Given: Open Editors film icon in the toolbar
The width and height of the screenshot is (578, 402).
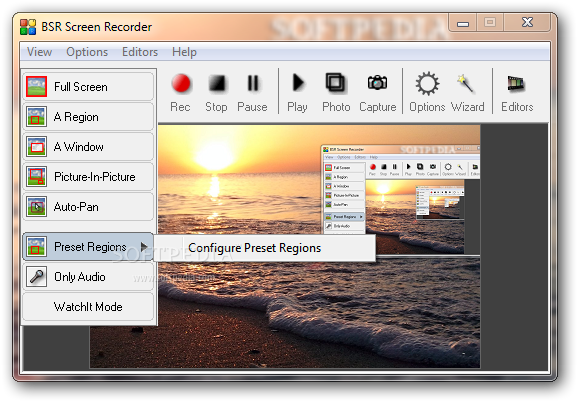Looking at the screenshot, I should click(x=517, y=92).
